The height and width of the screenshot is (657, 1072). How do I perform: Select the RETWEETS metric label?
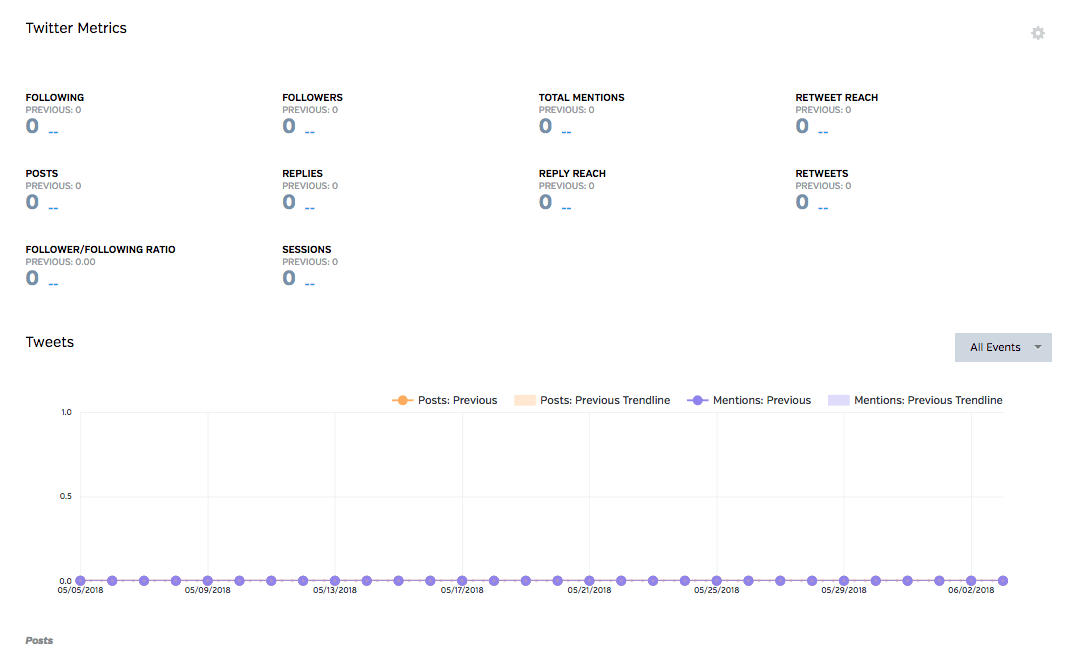(x=821, y=173)
